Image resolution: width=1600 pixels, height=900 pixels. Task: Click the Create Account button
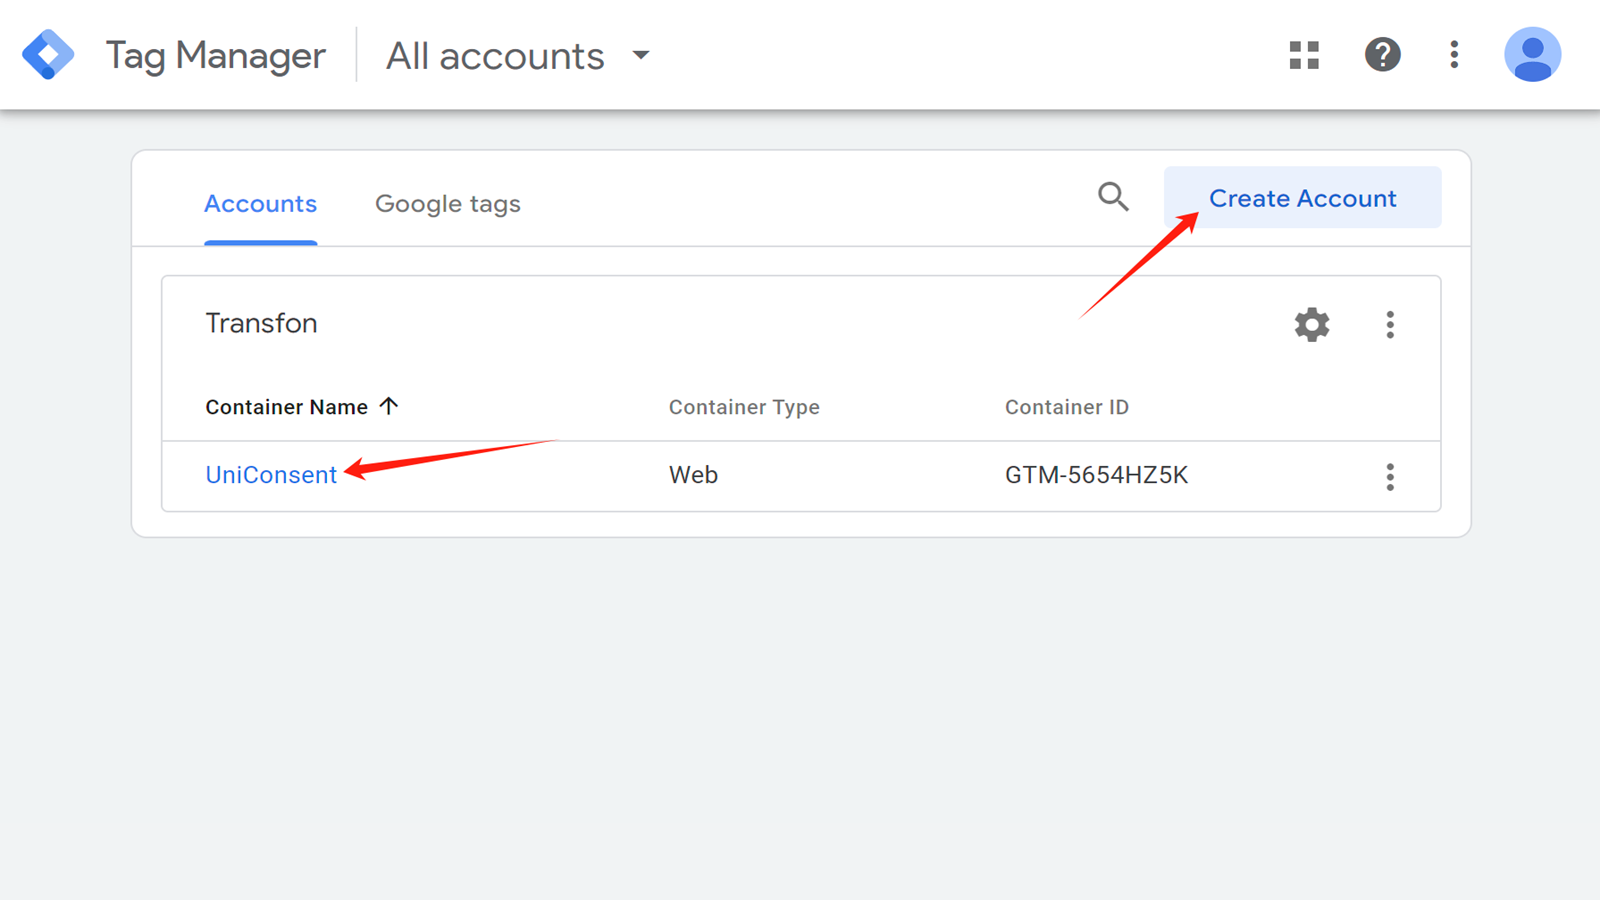pos(1302,198)
